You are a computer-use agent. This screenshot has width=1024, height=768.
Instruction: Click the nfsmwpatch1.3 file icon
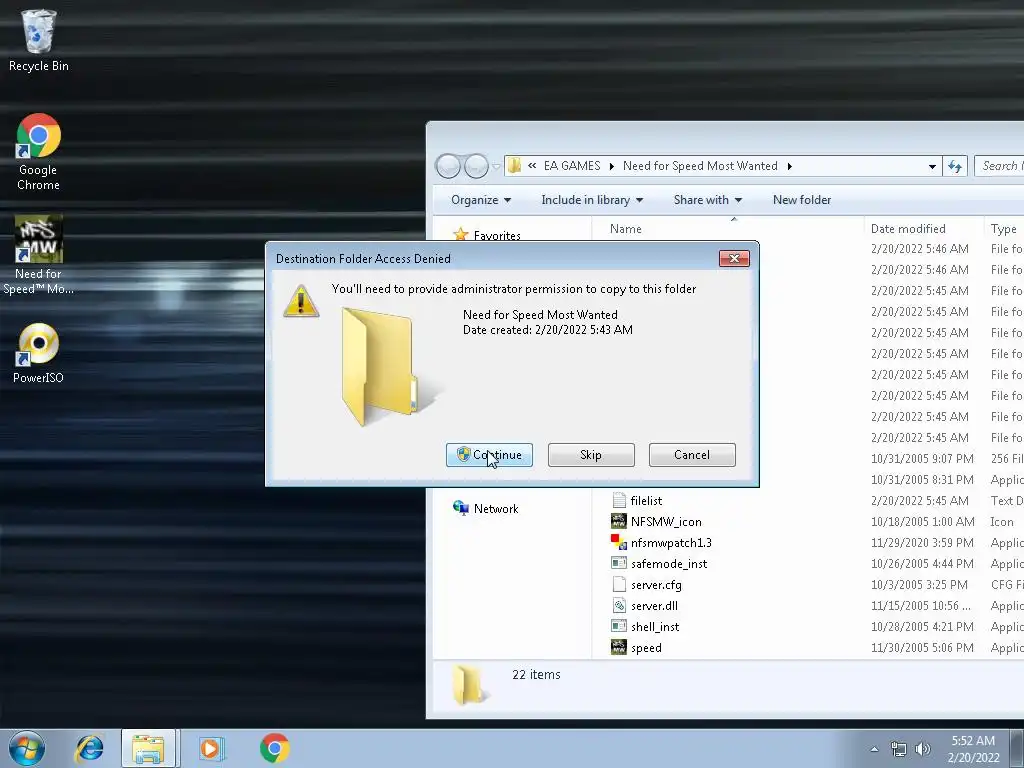pyautogui.click(x=618, y=542)
